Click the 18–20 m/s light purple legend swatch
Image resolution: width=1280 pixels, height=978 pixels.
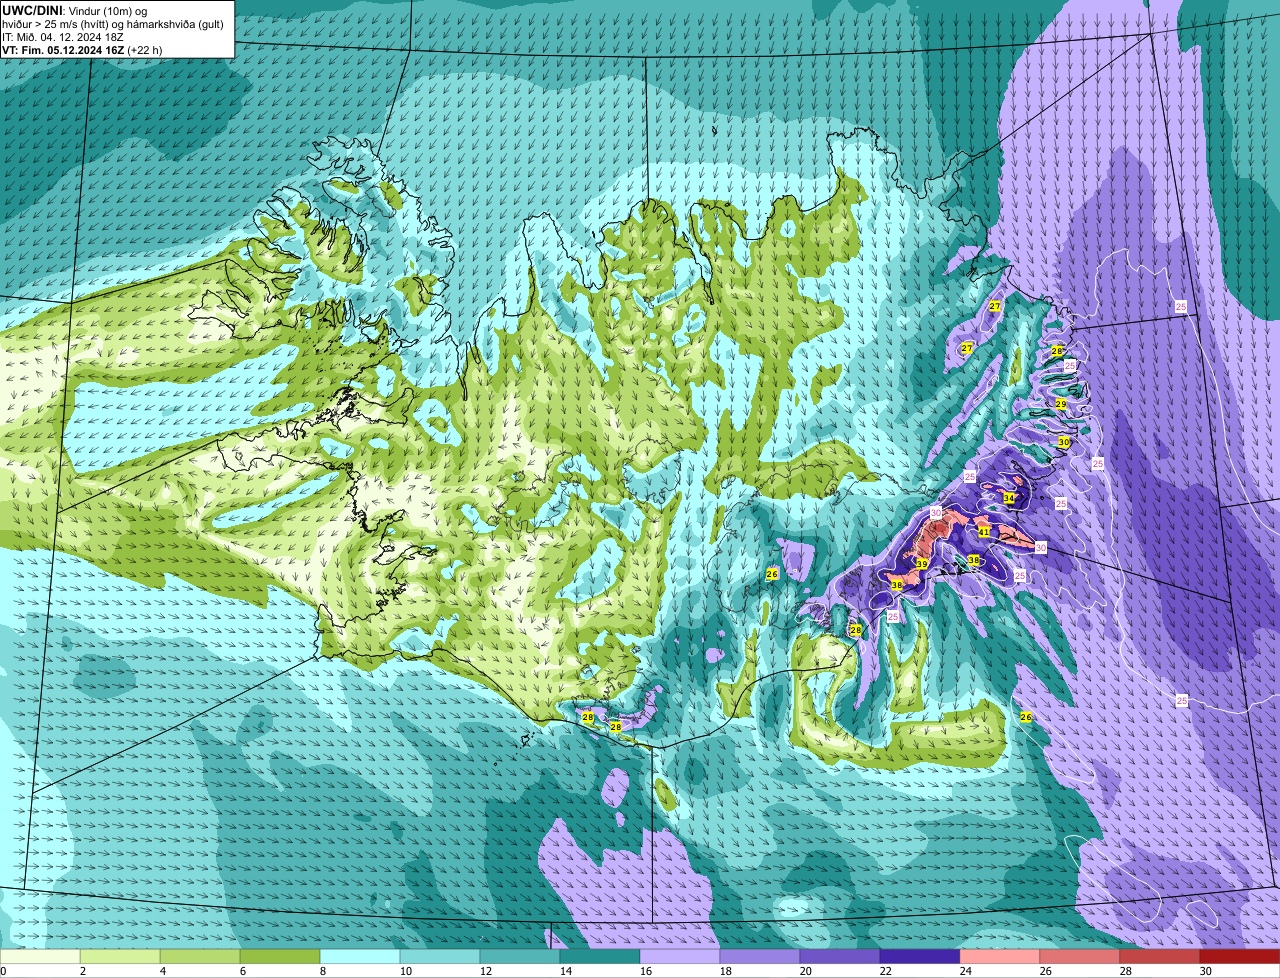(760, 956)
